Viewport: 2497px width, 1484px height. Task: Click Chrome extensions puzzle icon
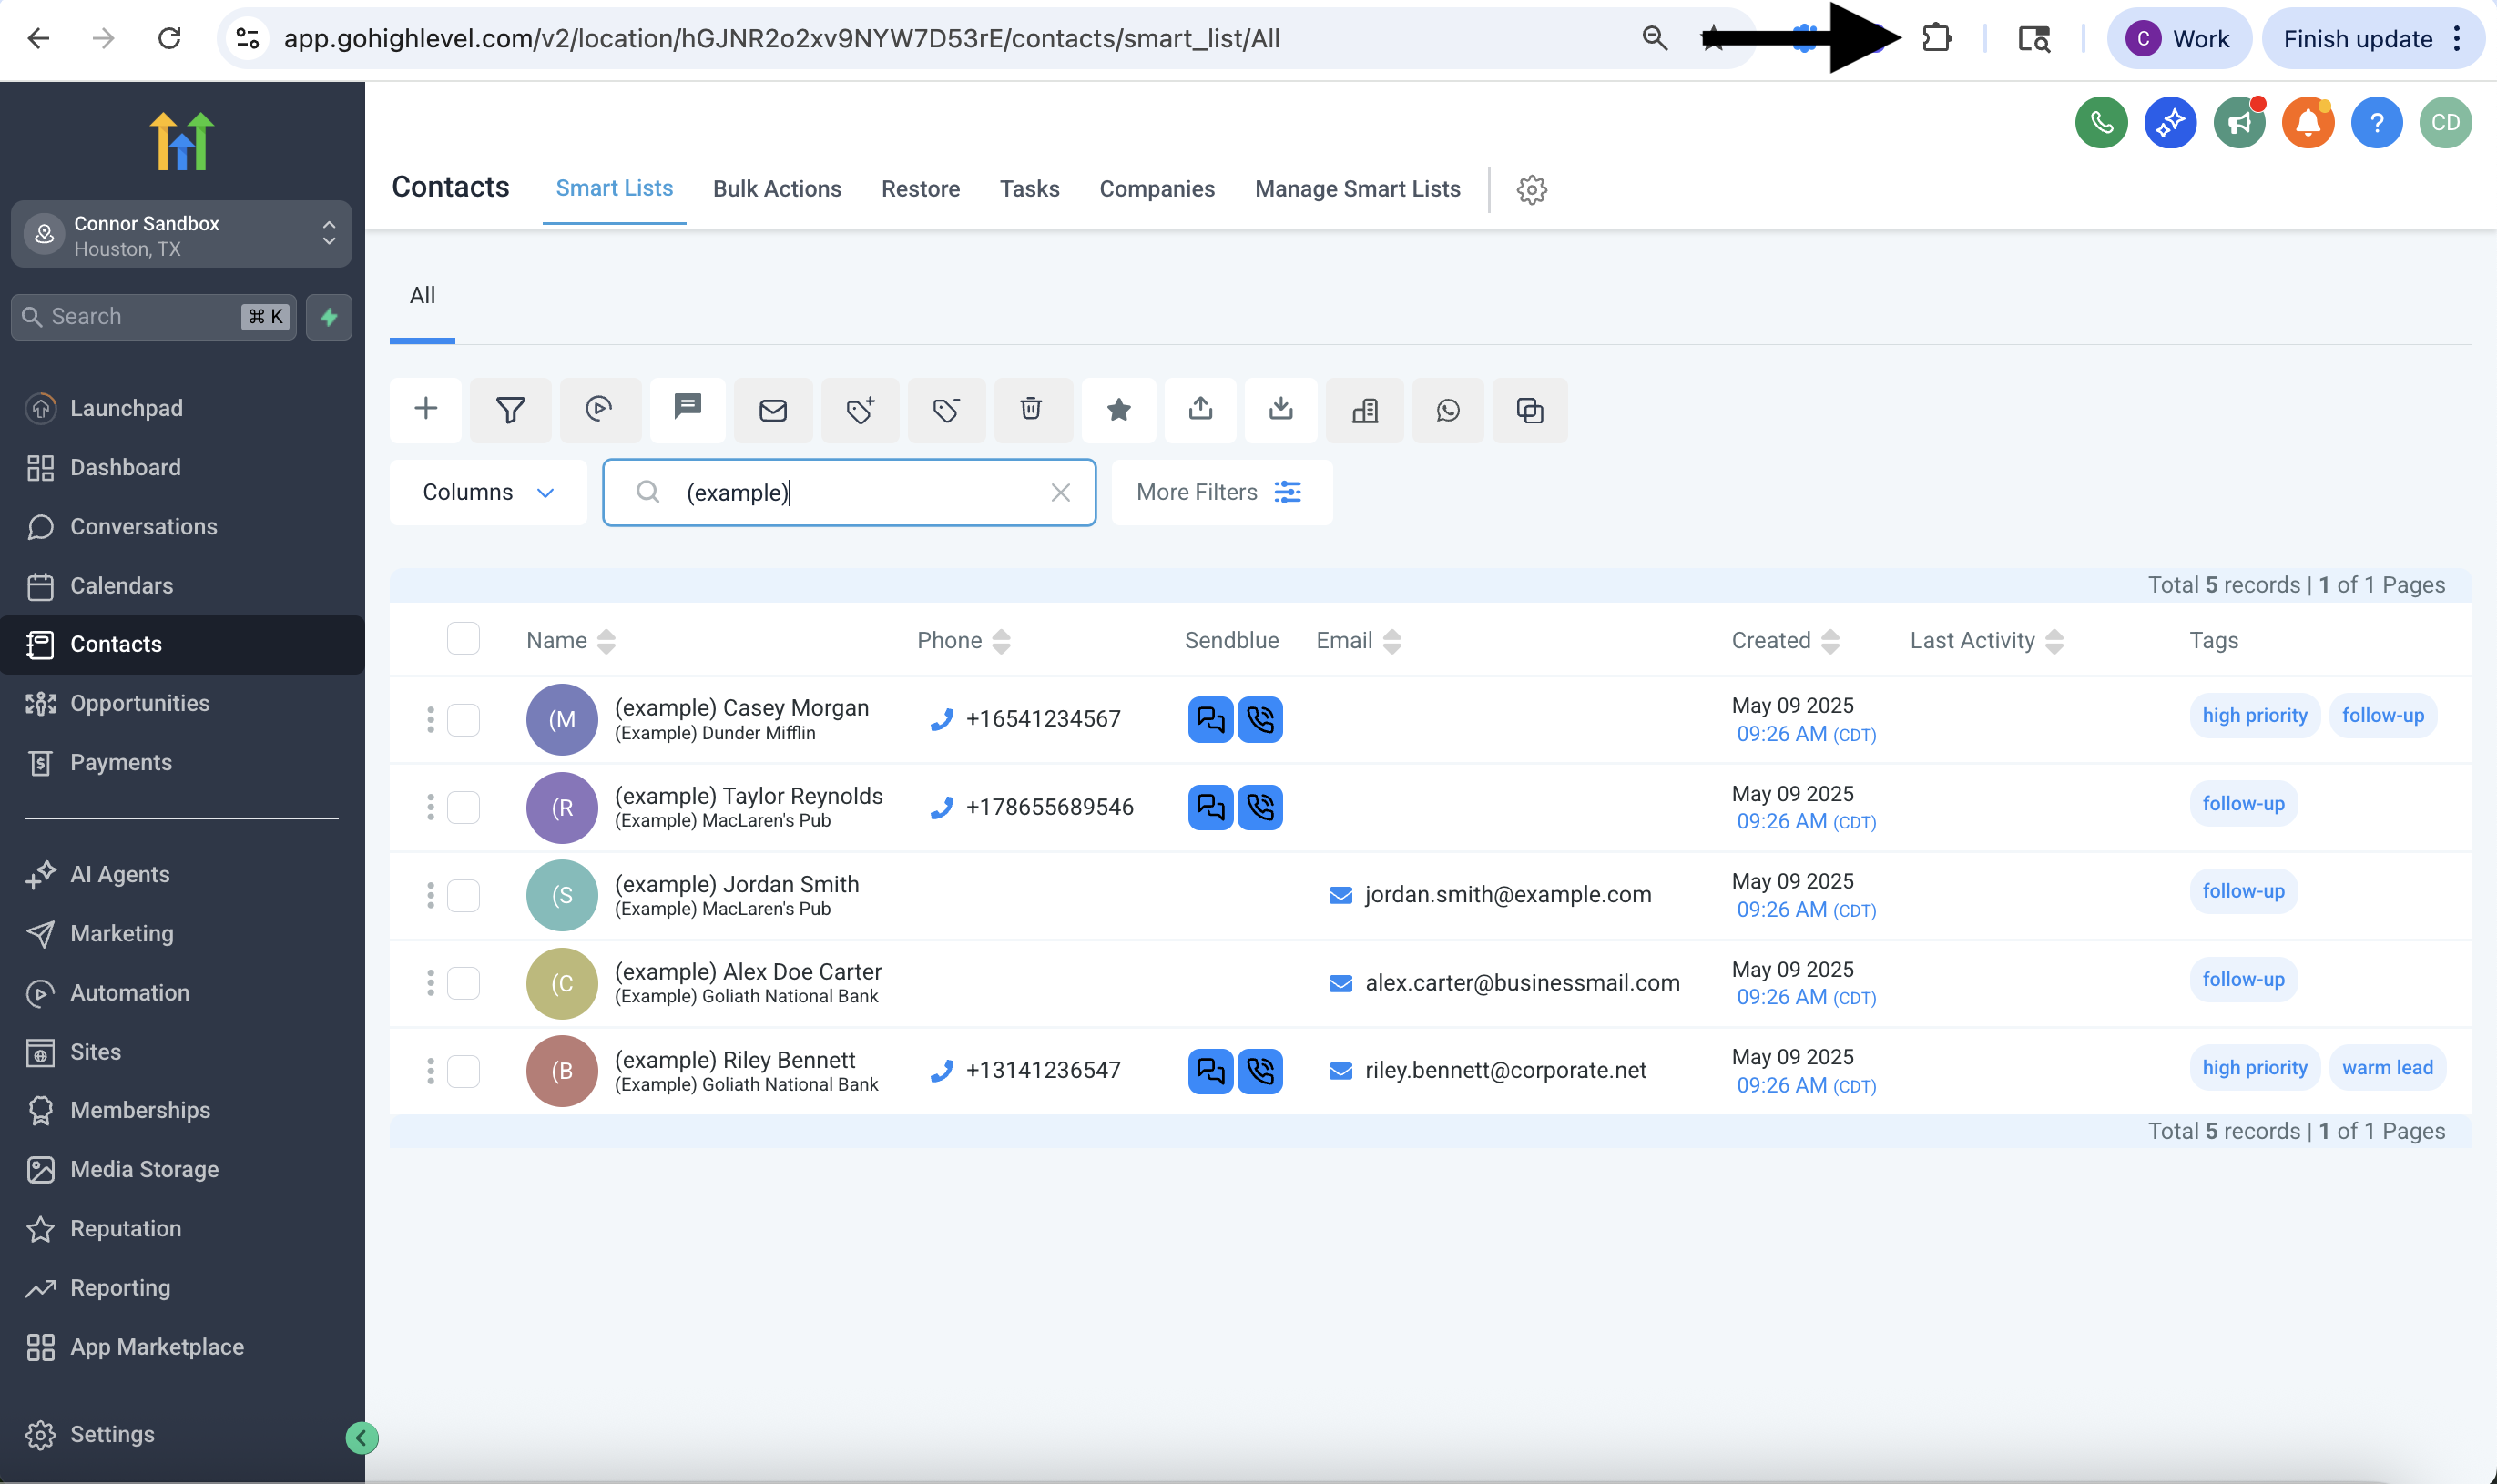tap(1937, 38)
